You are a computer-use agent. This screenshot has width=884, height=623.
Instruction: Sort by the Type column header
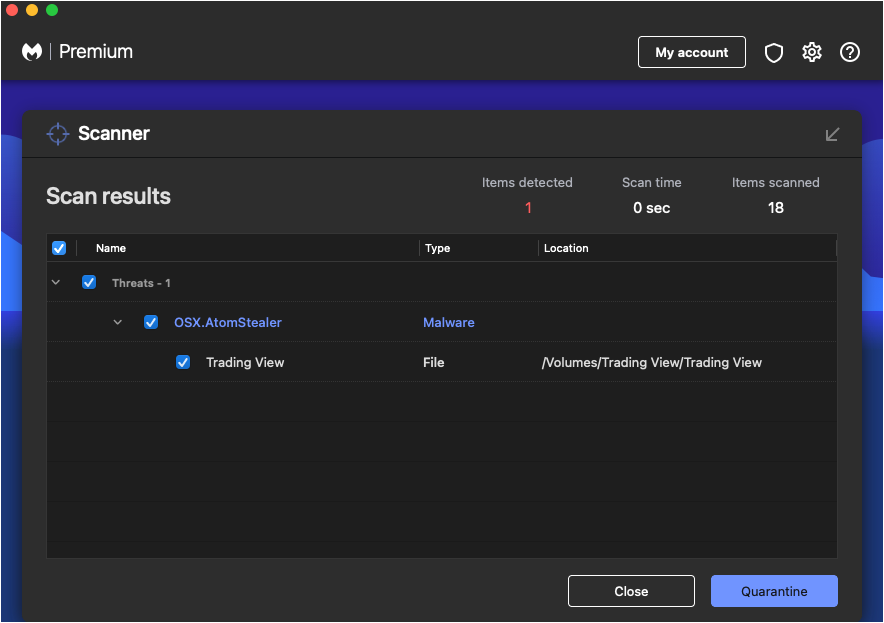pos(437,248)
